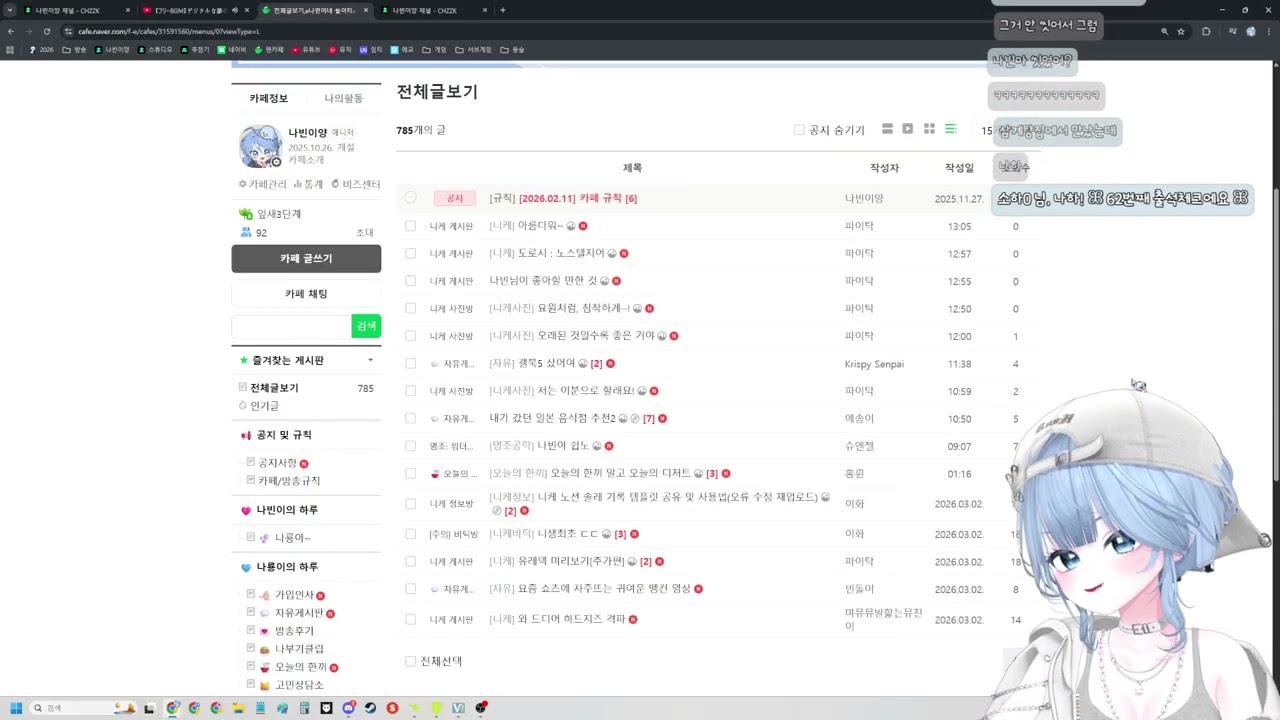Switch to video view layout icon
The width and height of the screenshot is (1280, 720).
tap(908, 129)
